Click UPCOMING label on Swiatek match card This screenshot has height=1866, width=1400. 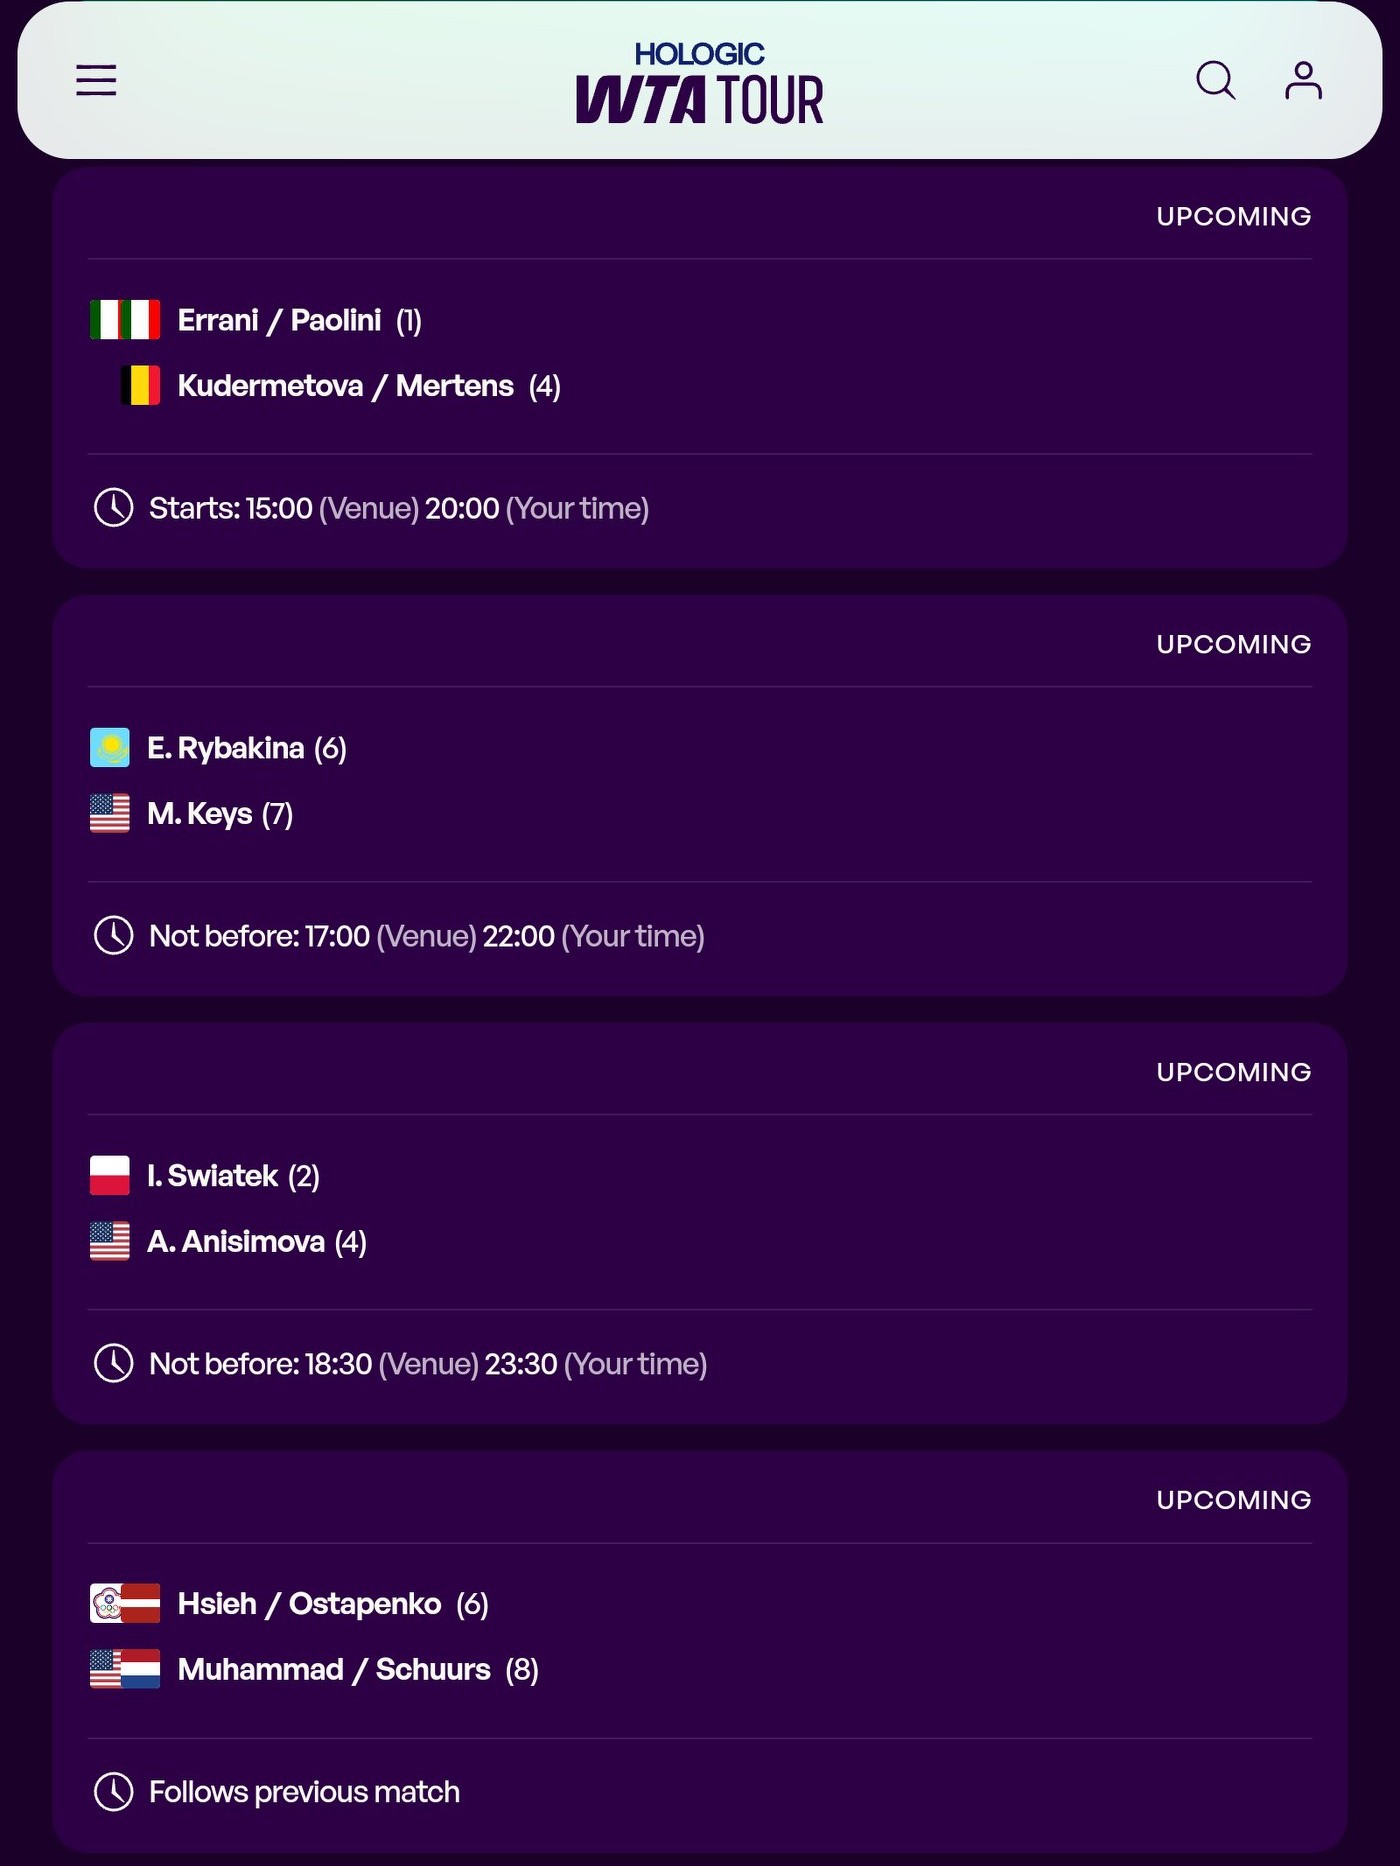click(x=1233, y=1072)
